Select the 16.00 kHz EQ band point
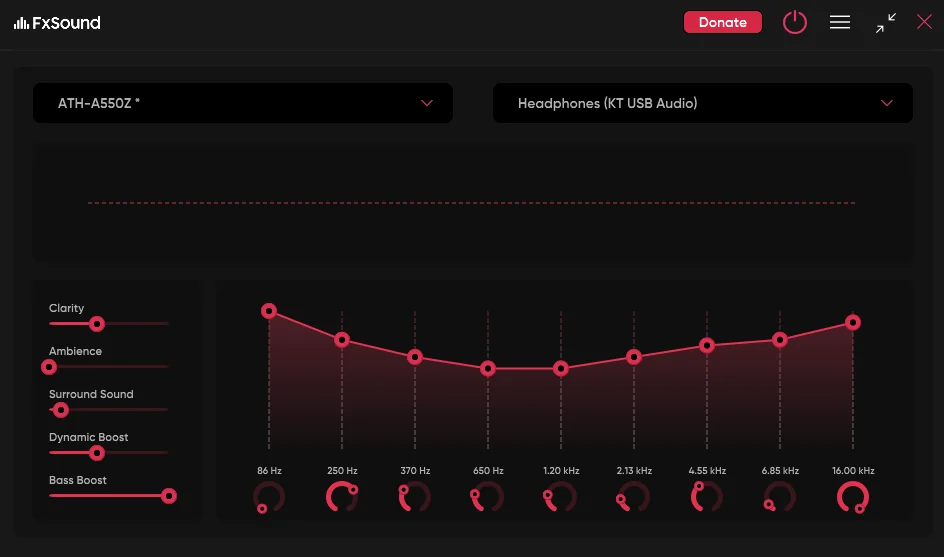The image size is (944, 557). [x=852, y=322]
